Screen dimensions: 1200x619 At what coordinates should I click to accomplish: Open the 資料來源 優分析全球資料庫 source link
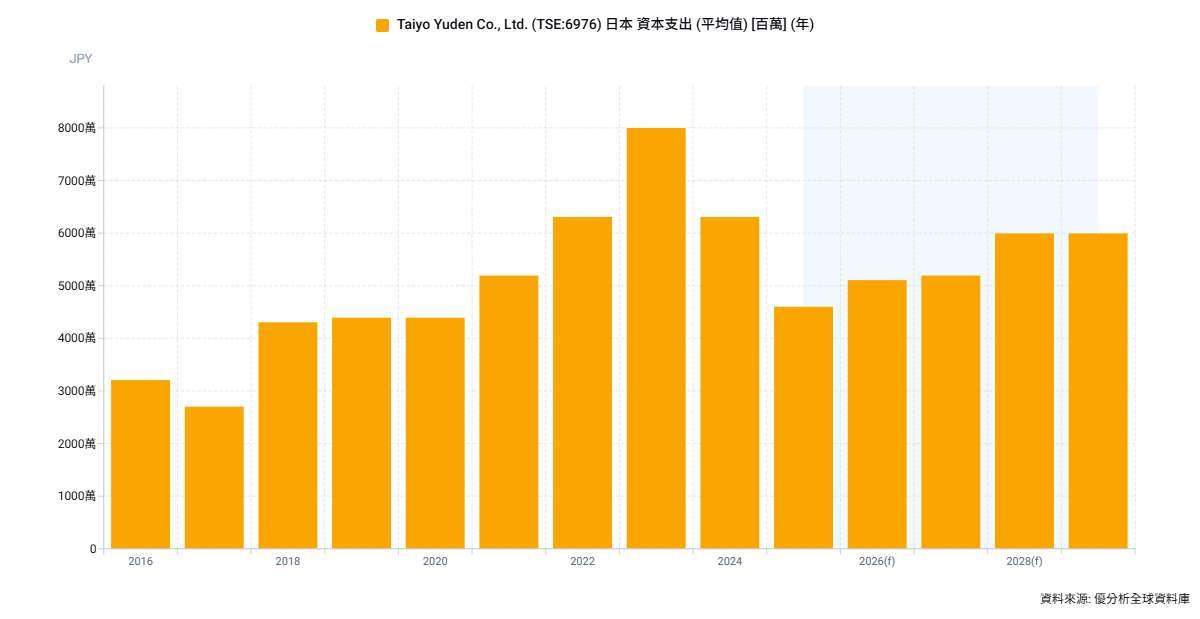point(1114,599)
